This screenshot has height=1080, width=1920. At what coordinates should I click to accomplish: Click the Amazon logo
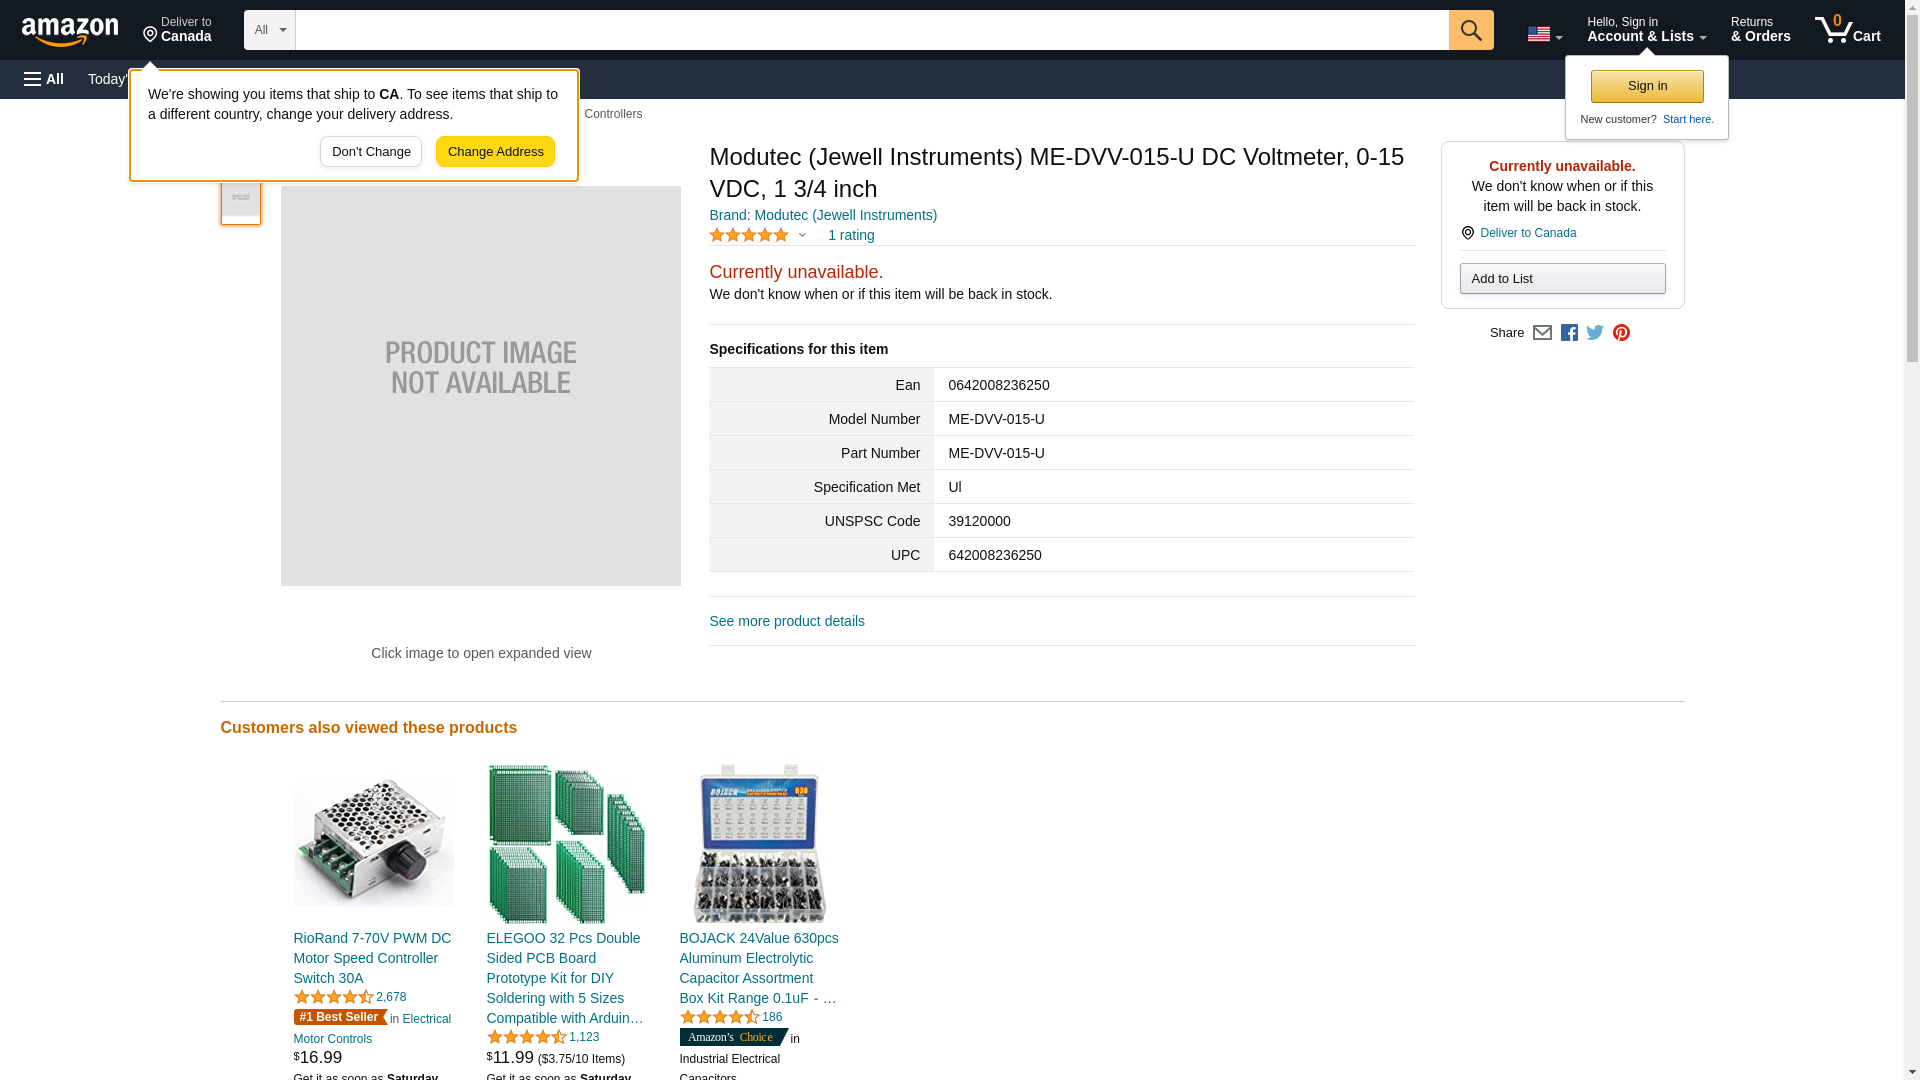coord(70,31)
